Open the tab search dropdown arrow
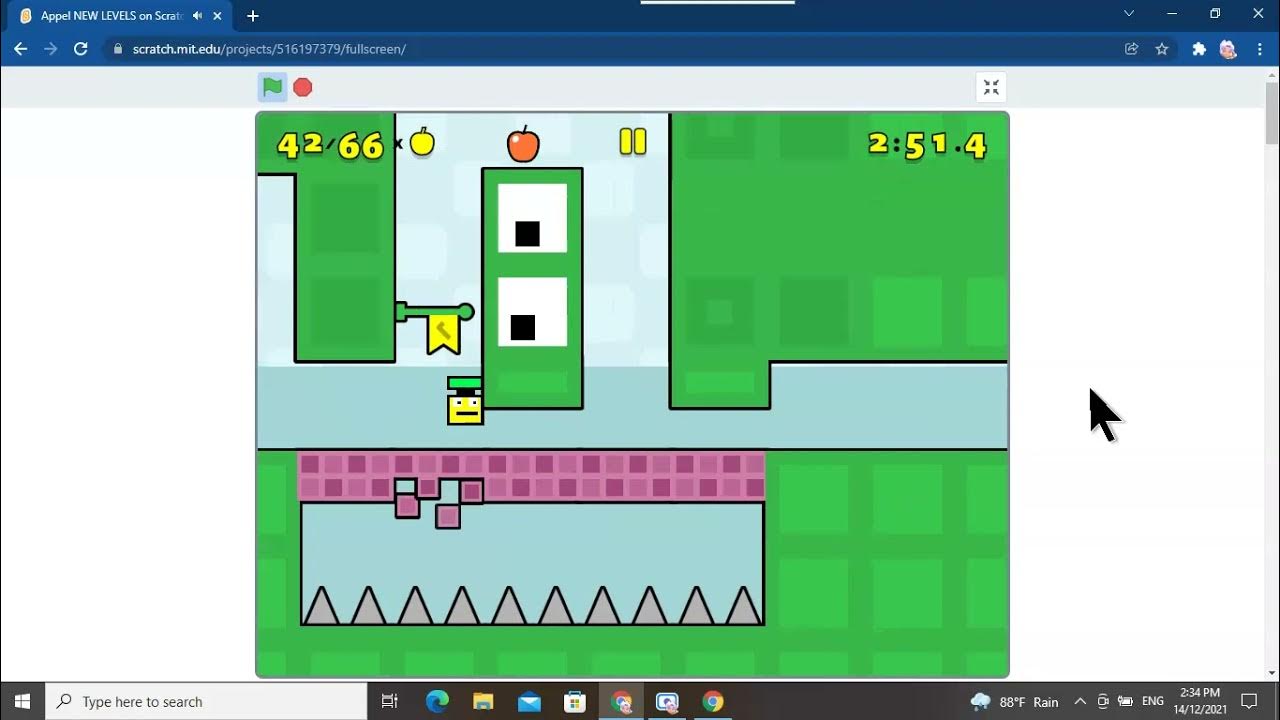Screen dimensions: 1280x720 pyautogui.click(x=1129, y=14)
